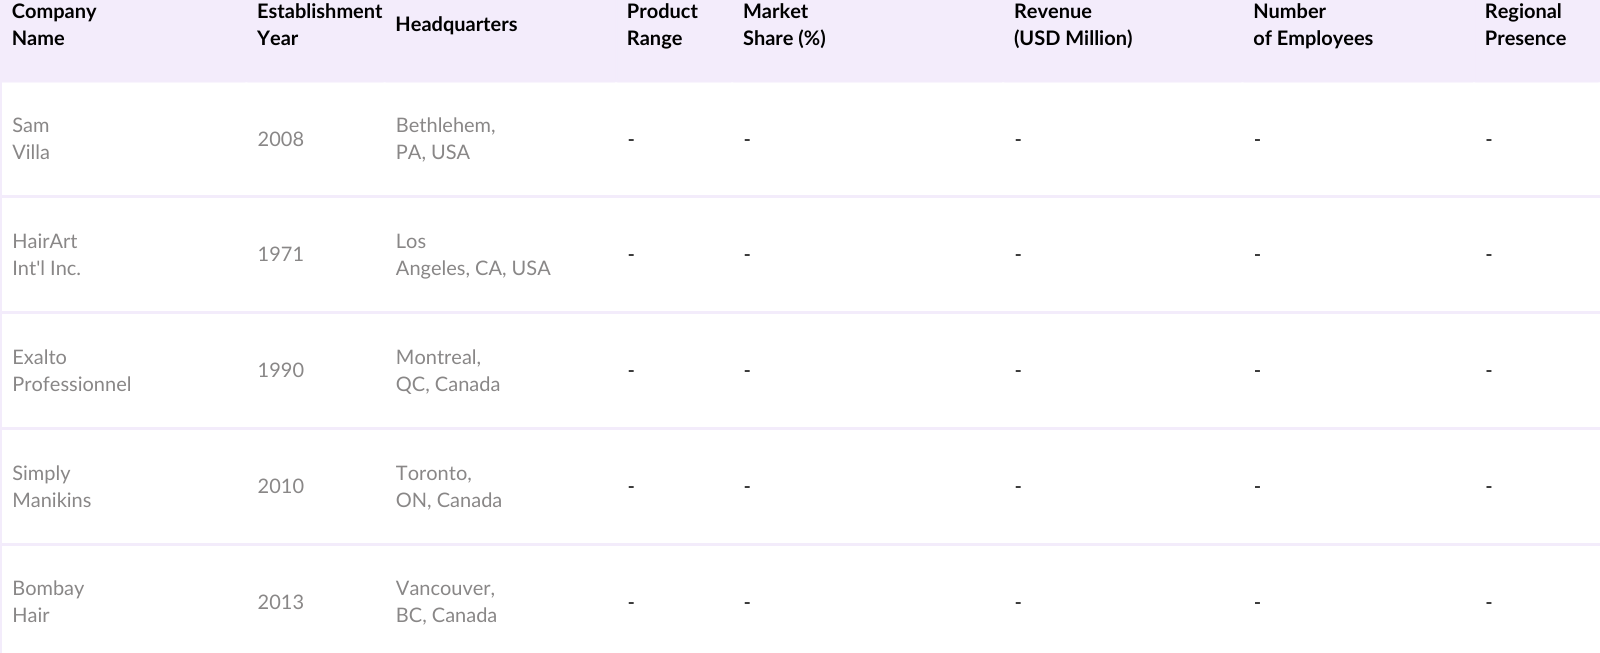Select the HairArt Int'l Inc. cell

46,255
